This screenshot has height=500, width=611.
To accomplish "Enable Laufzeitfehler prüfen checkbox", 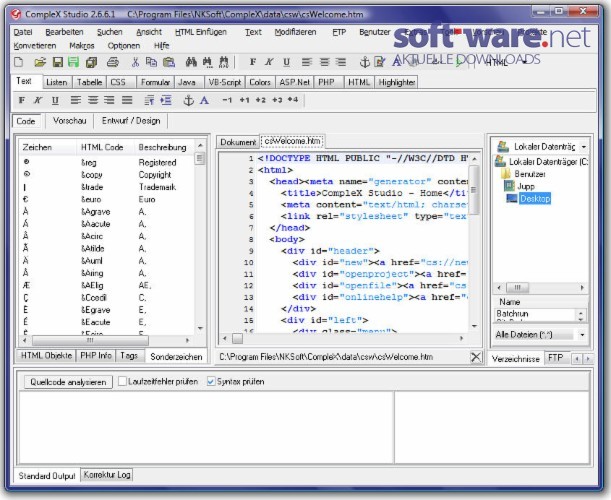I will (122, 381).
